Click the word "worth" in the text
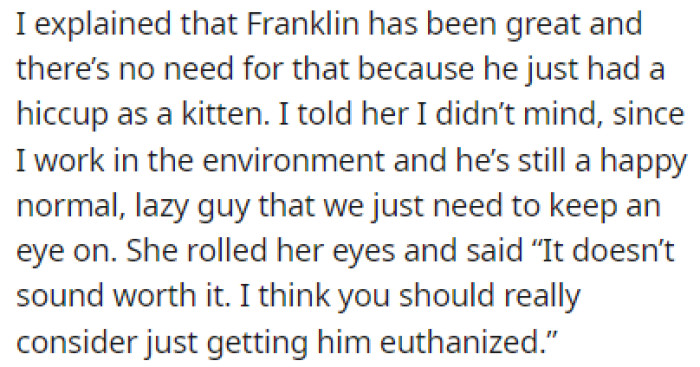This screenshot has width=700, height=367. [154, 296]
